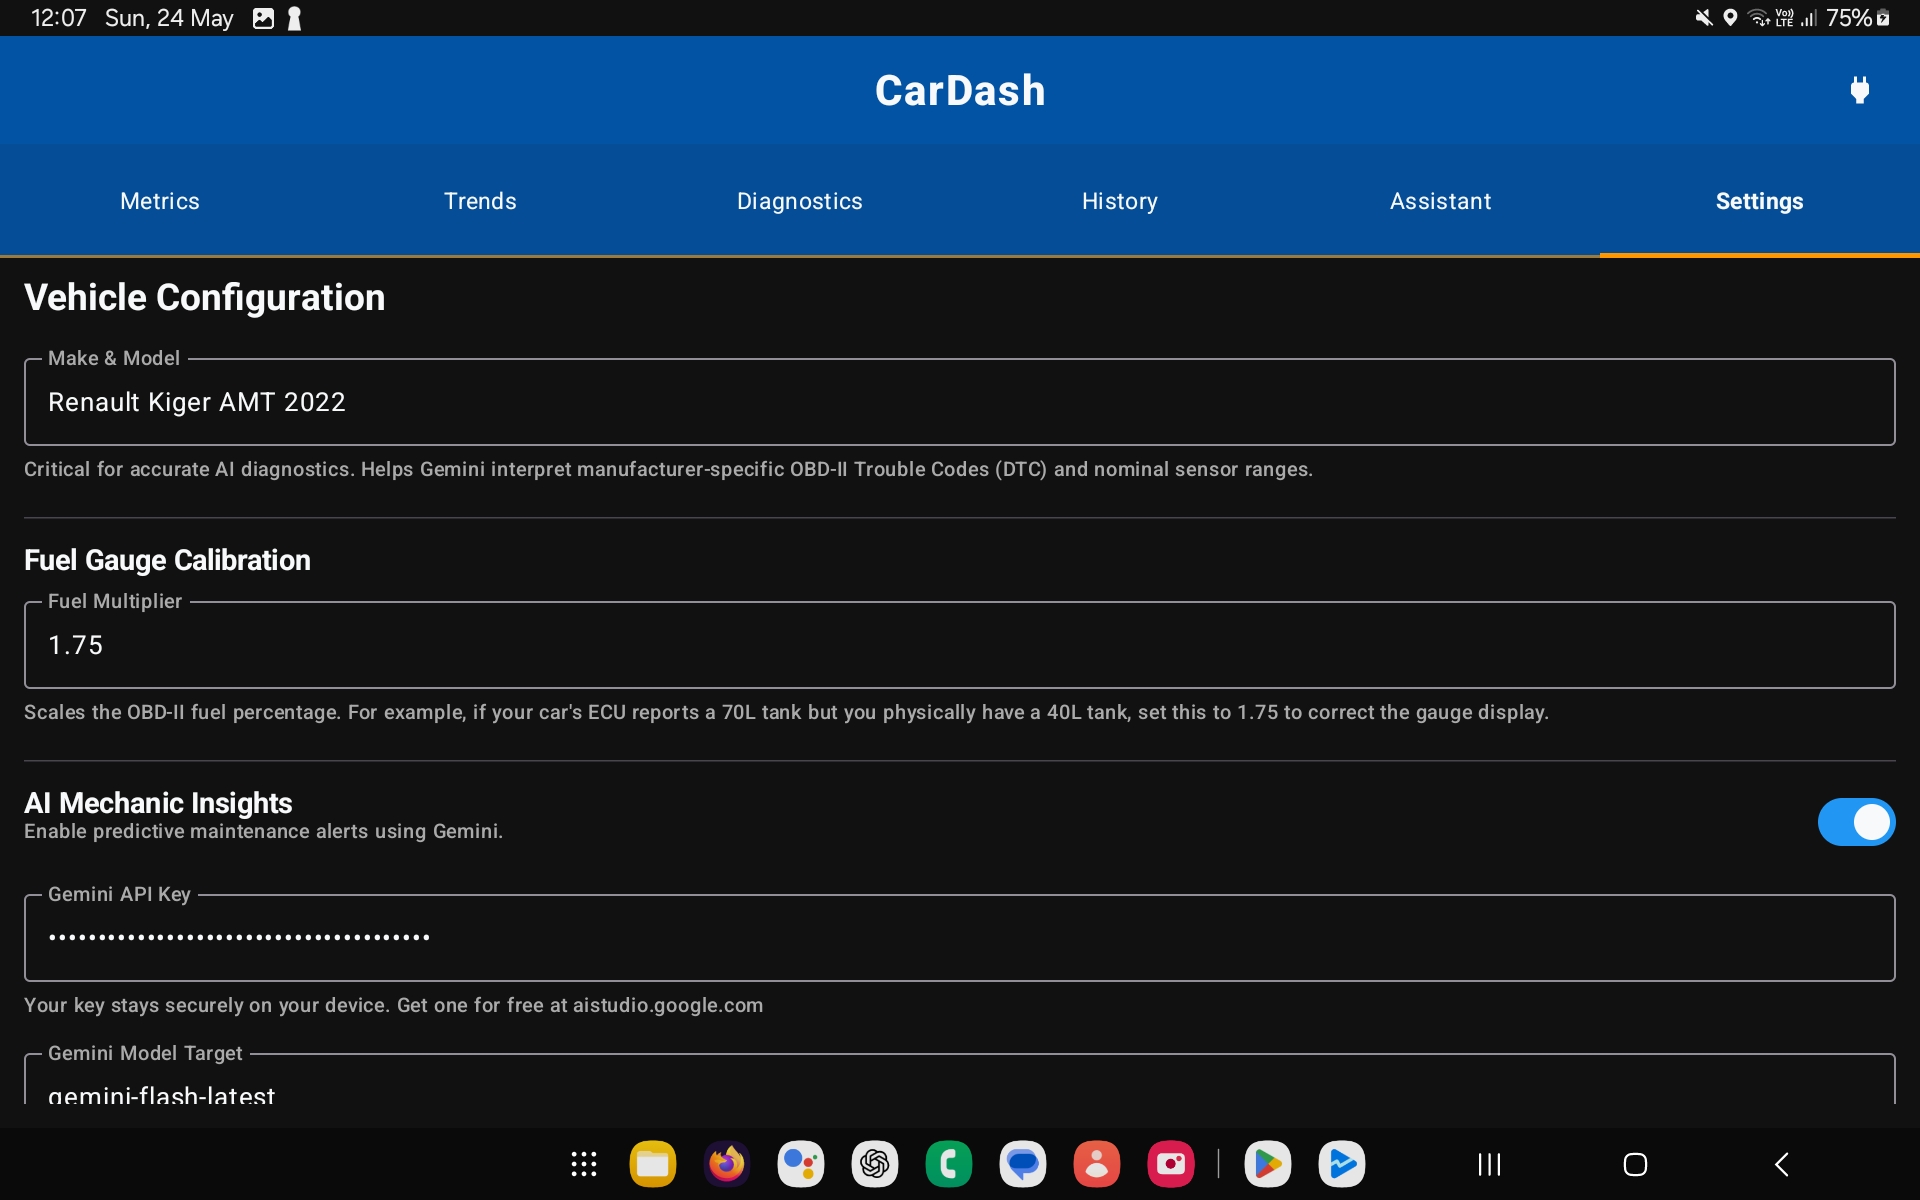This screenshot has height=1200, width=1920.
Task: Edit the Gemini Model Target field
Action: [x=960, y=1080]
